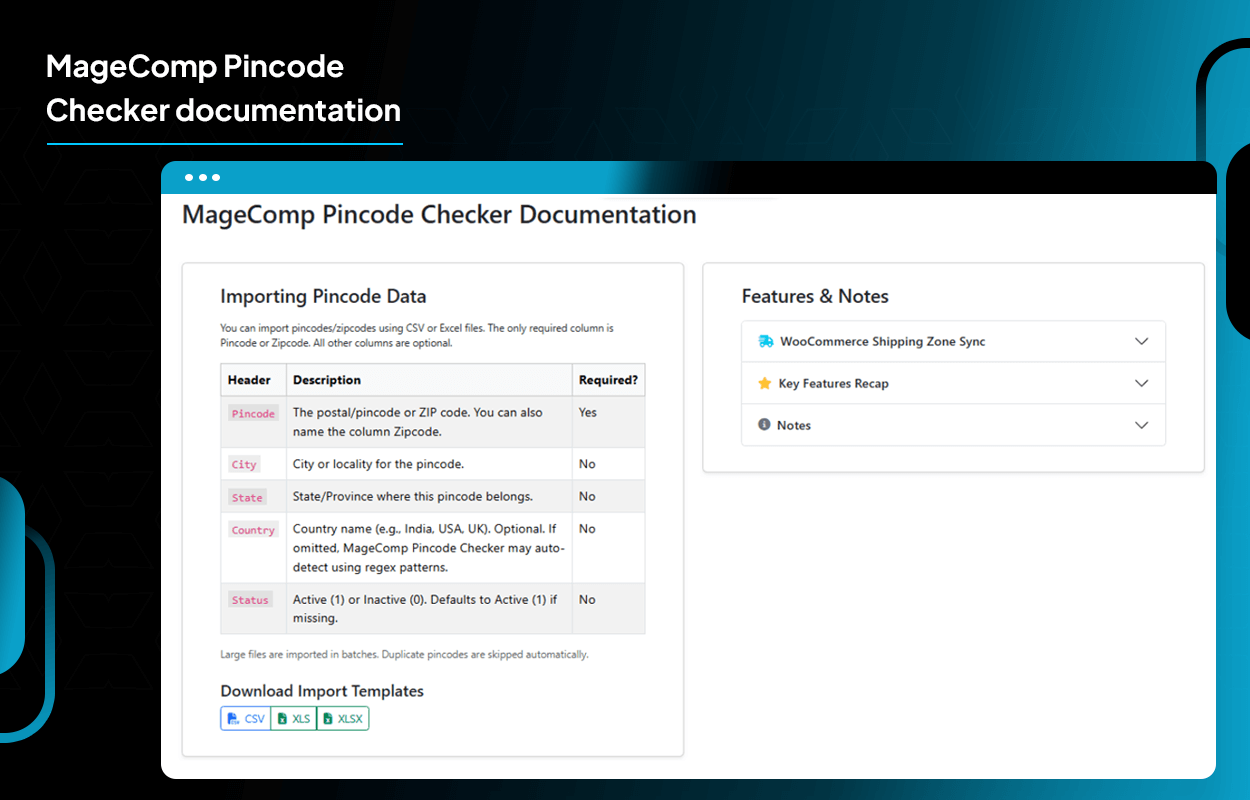Viewport: 1250px width, 800px height.
Task: Click the CSV file icon on the download button
Action: coord(232,718)
